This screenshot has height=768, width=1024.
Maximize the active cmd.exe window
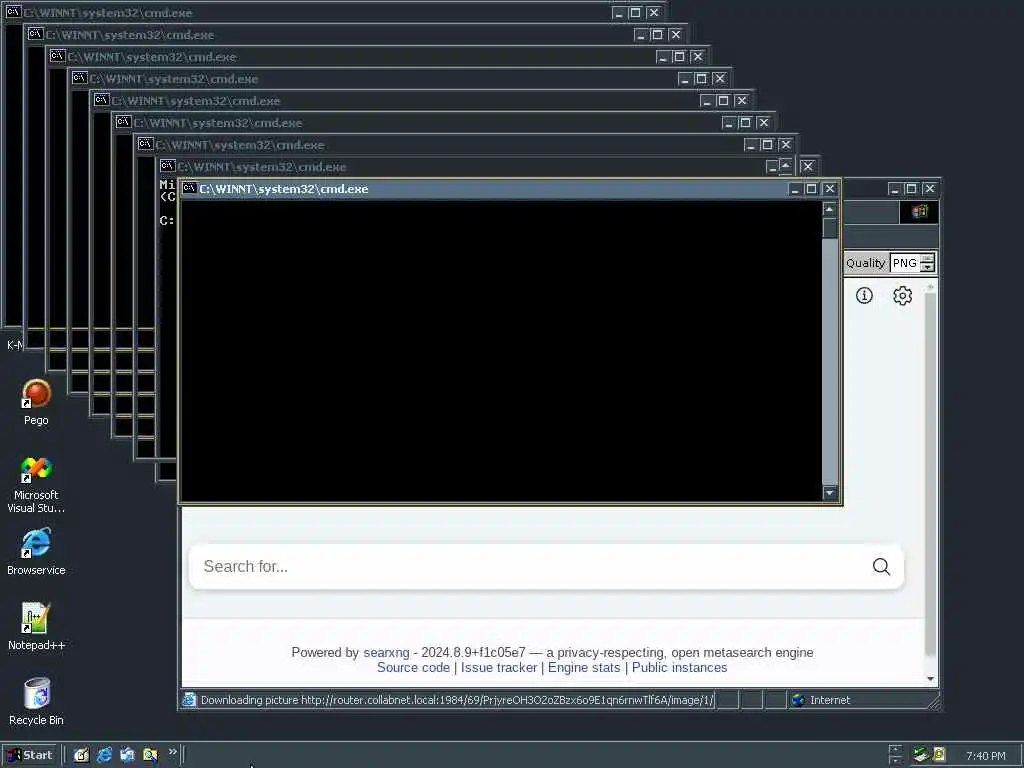click(x=811, y=189)
